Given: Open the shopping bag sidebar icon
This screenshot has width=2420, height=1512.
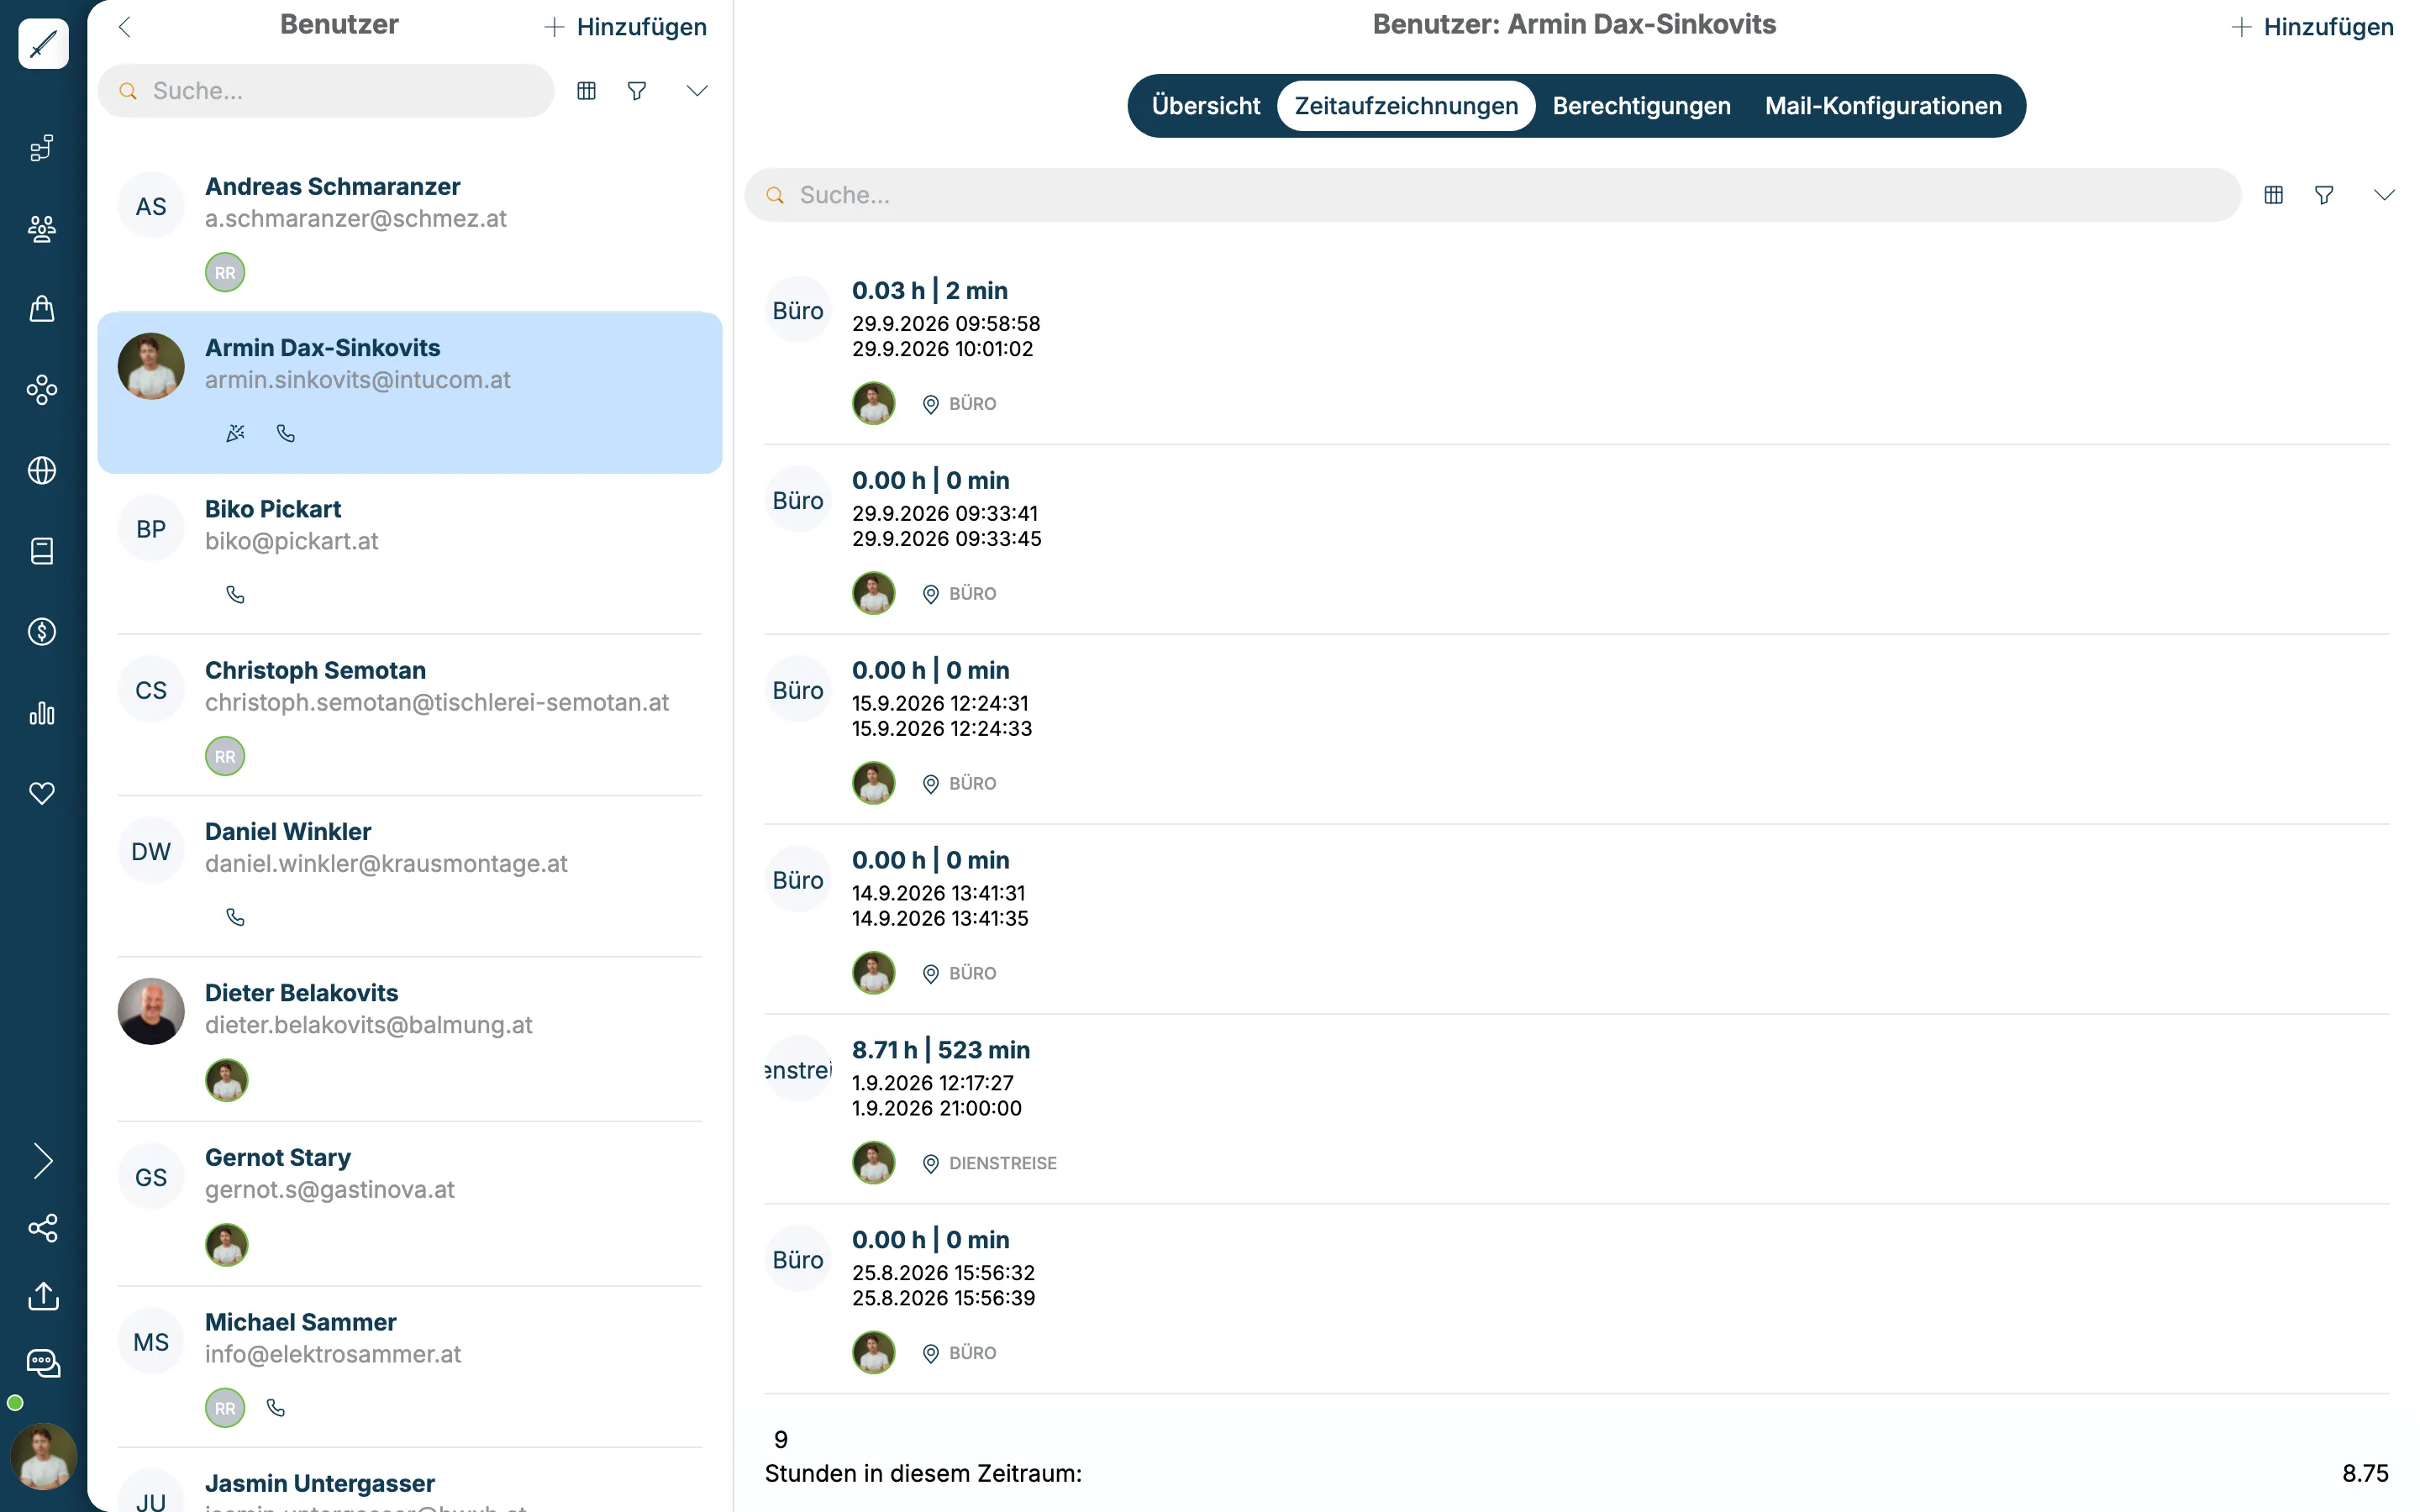Looking at the screenshot, I should (42, 309).
